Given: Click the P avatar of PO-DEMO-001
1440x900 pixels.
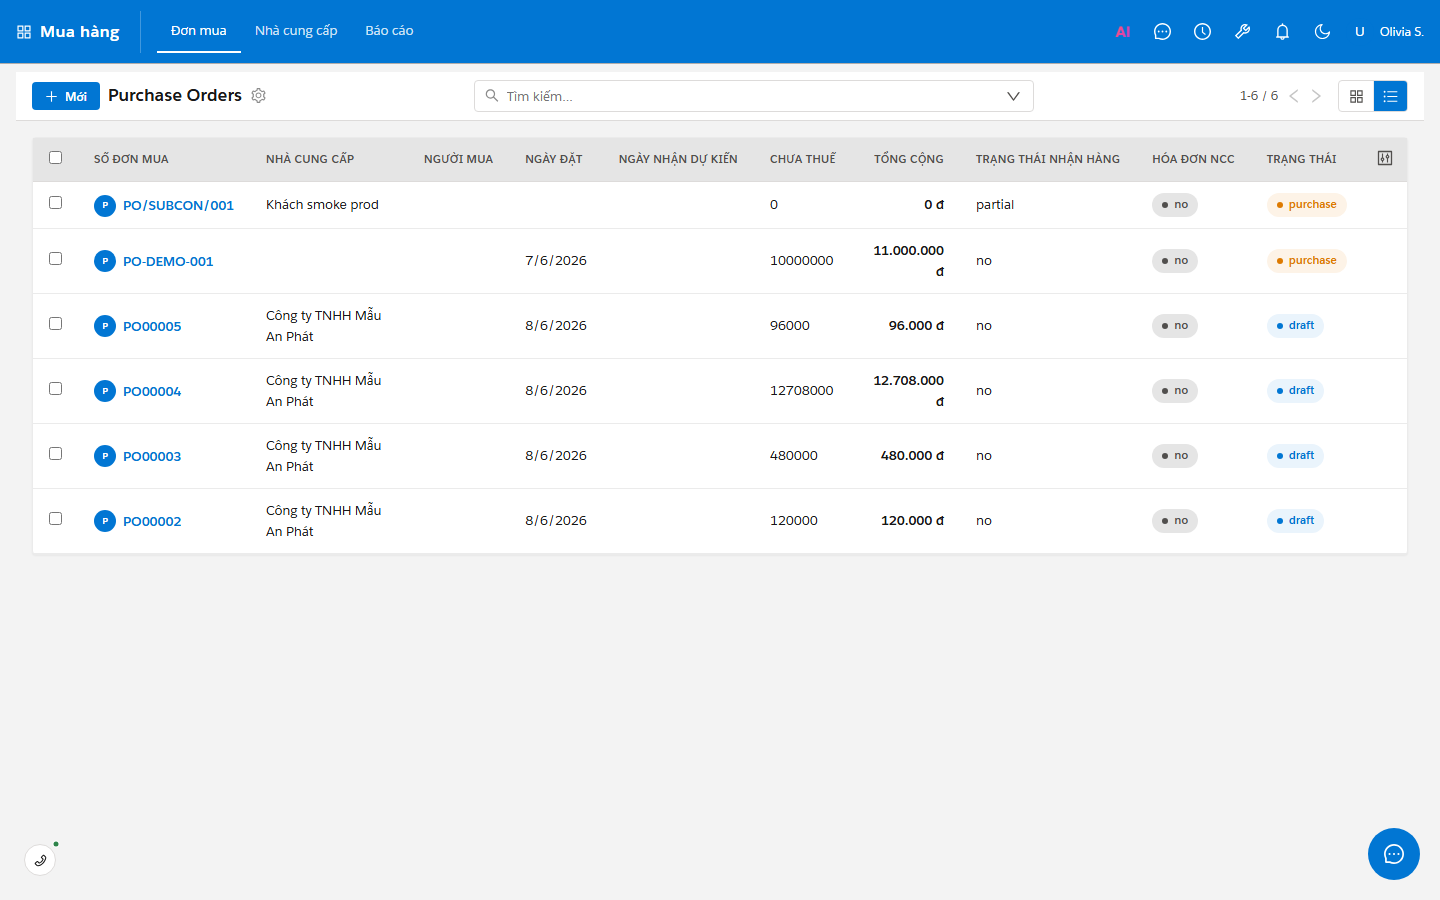Looking at the screenshot, I should pos(105,261).
